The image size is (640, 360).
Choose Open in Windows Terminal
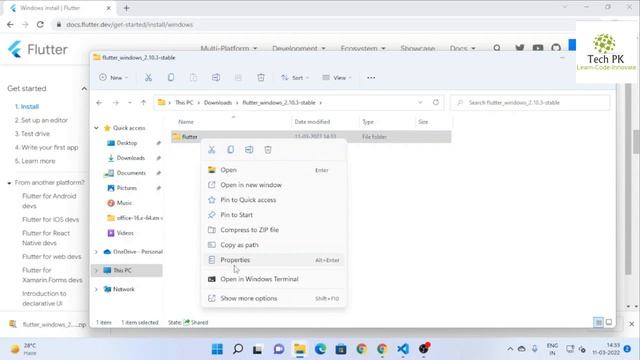273,279
